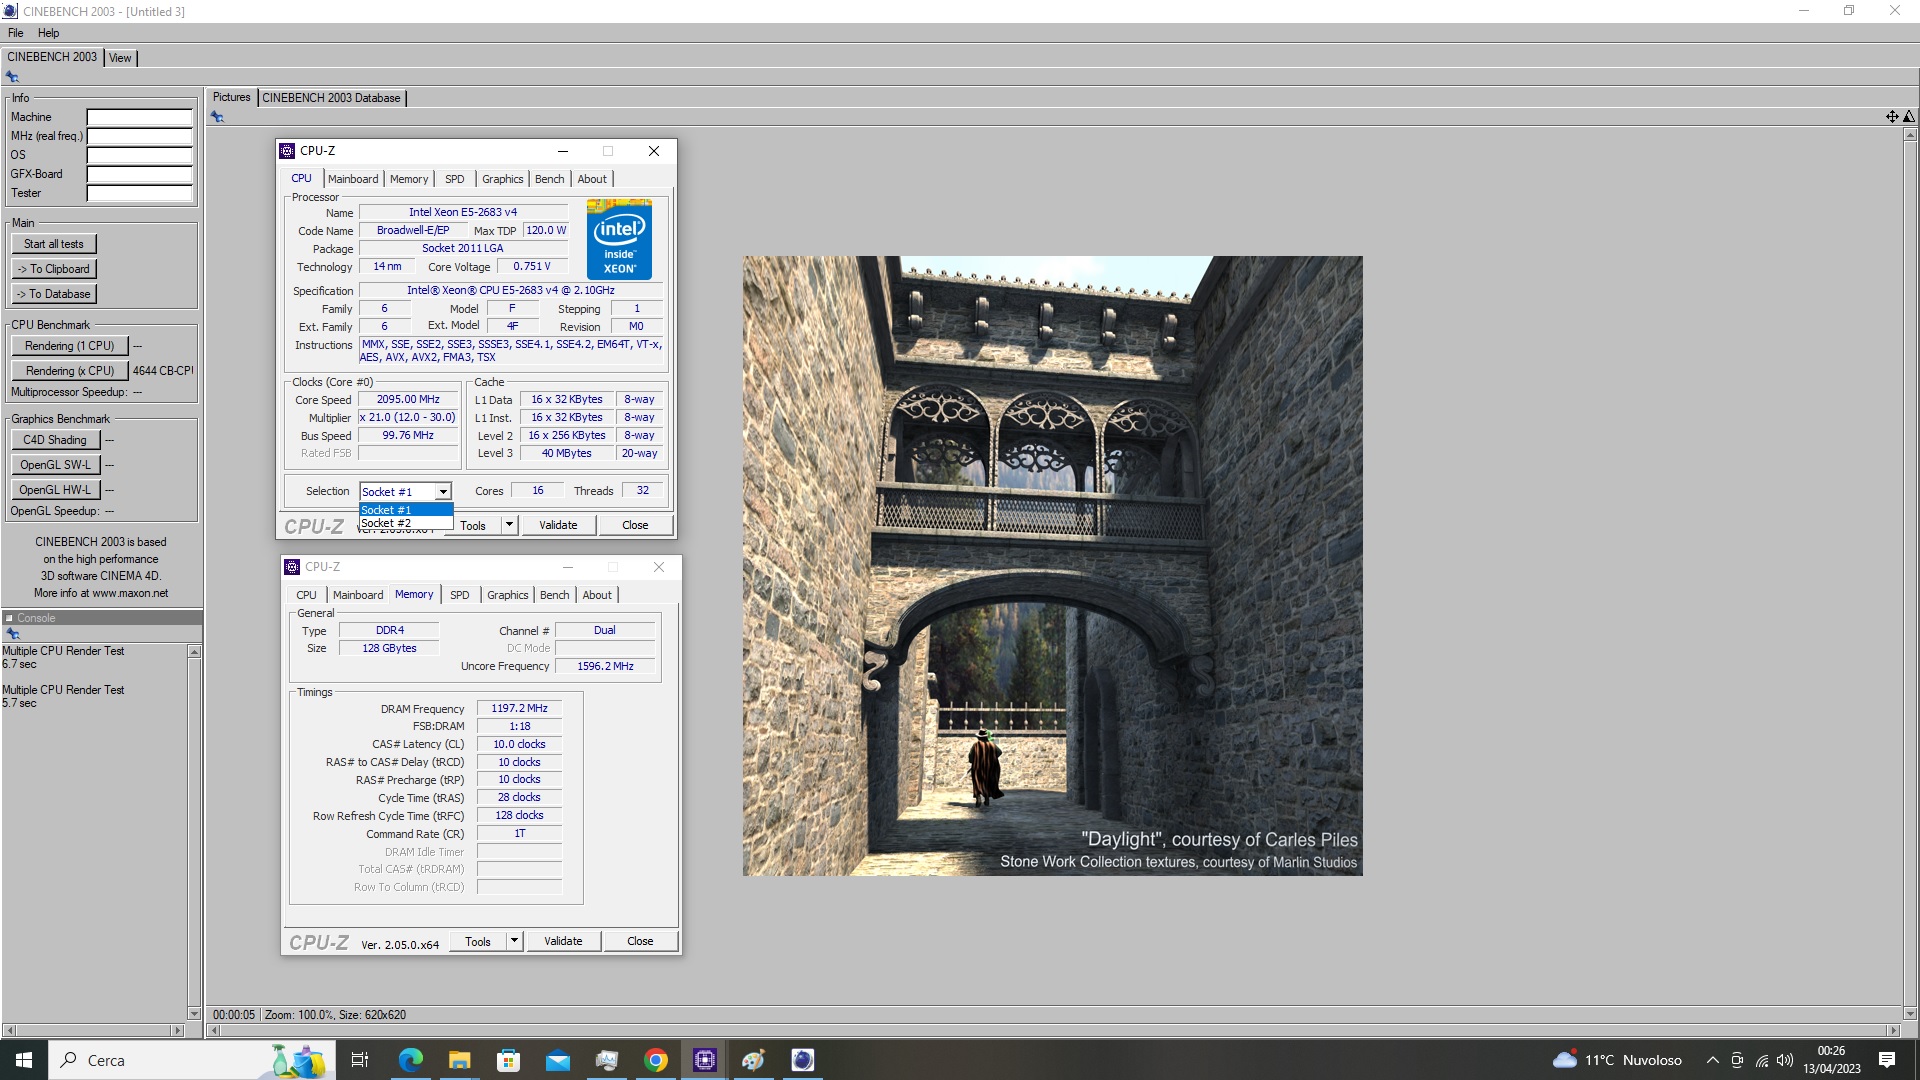The image size is (1920, 1080).
Task: Click the To Database button
Action: [54, 294]
